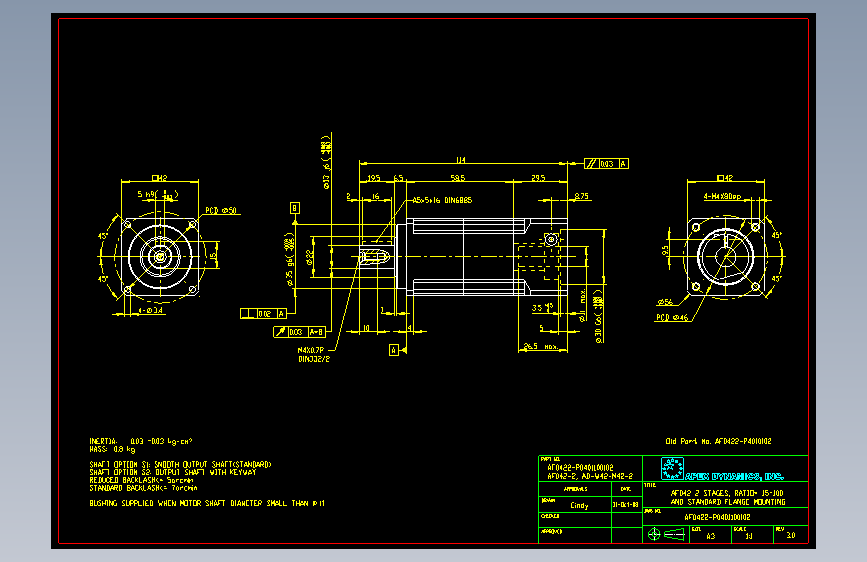Click the PCD Ø50 label on left view

221,211
